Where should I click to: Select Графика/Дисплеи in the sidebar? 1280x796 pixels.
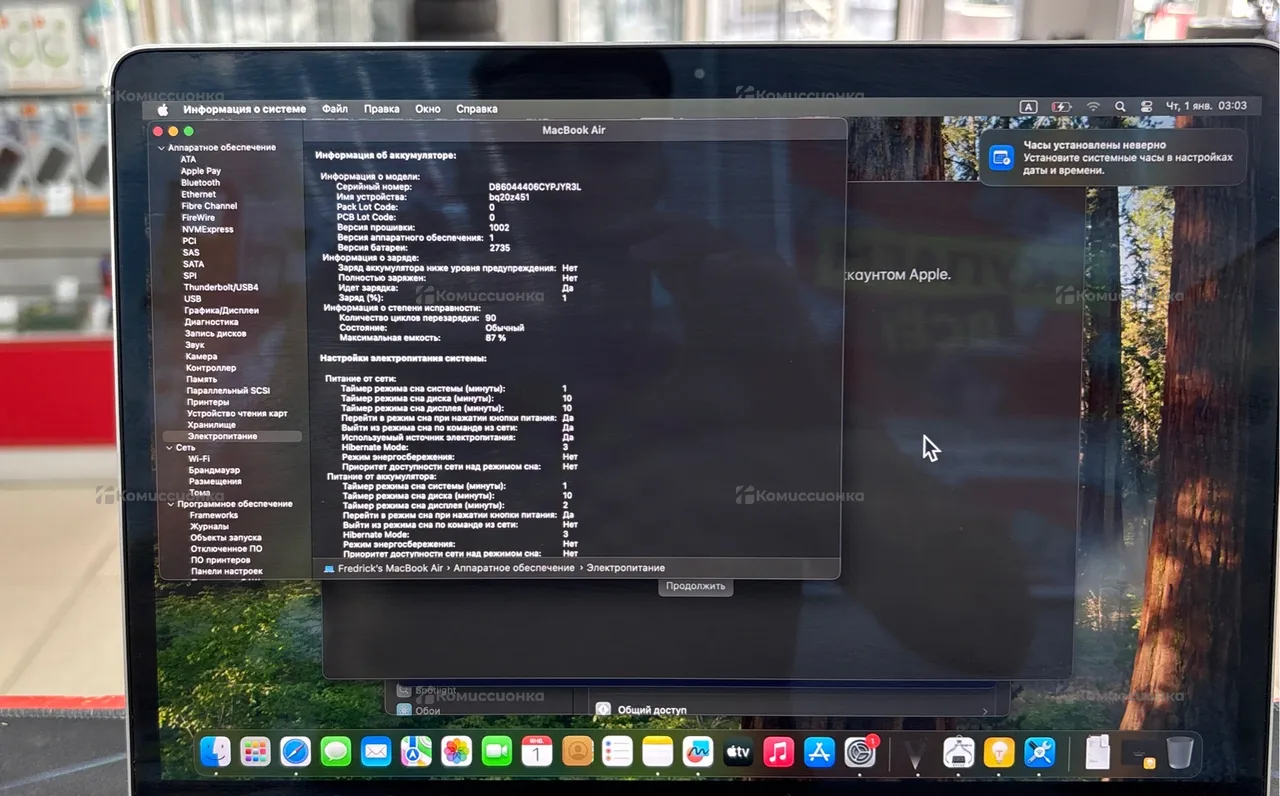click(x=222, y=310)
